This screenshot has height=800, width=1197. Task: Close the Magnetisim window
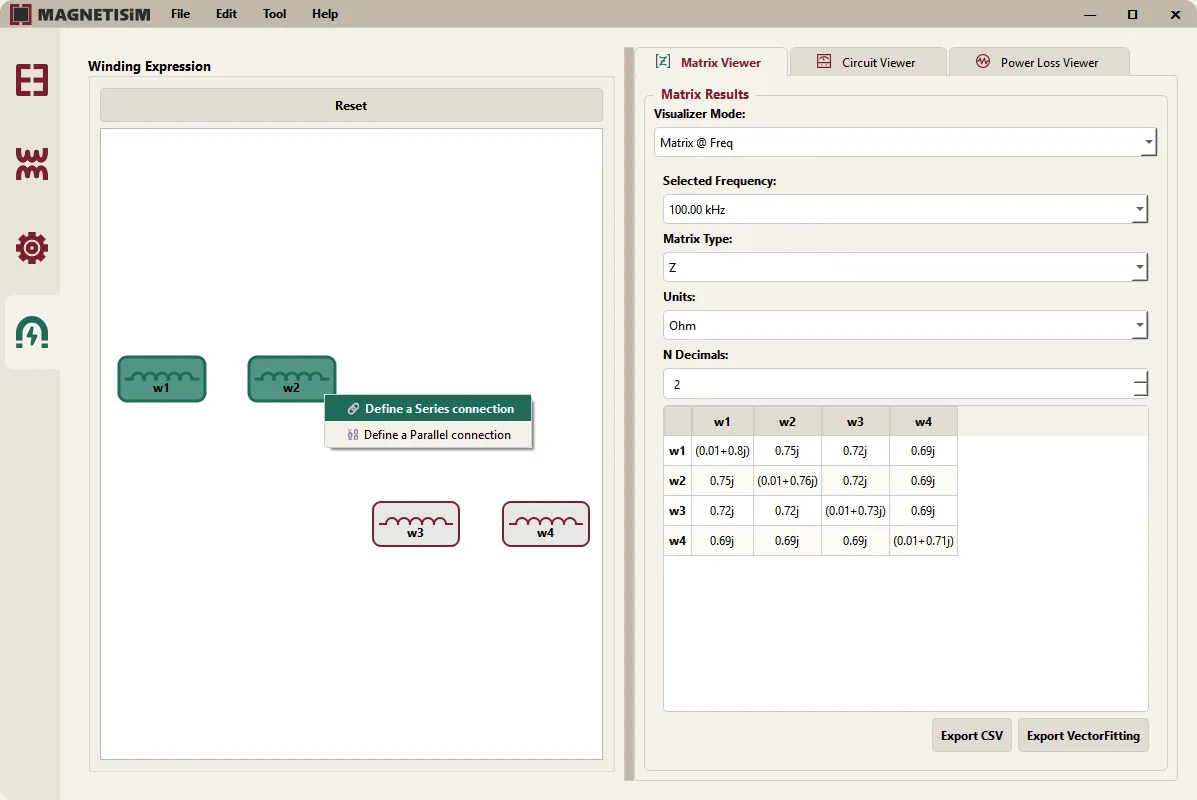[x=1176, y=15]
